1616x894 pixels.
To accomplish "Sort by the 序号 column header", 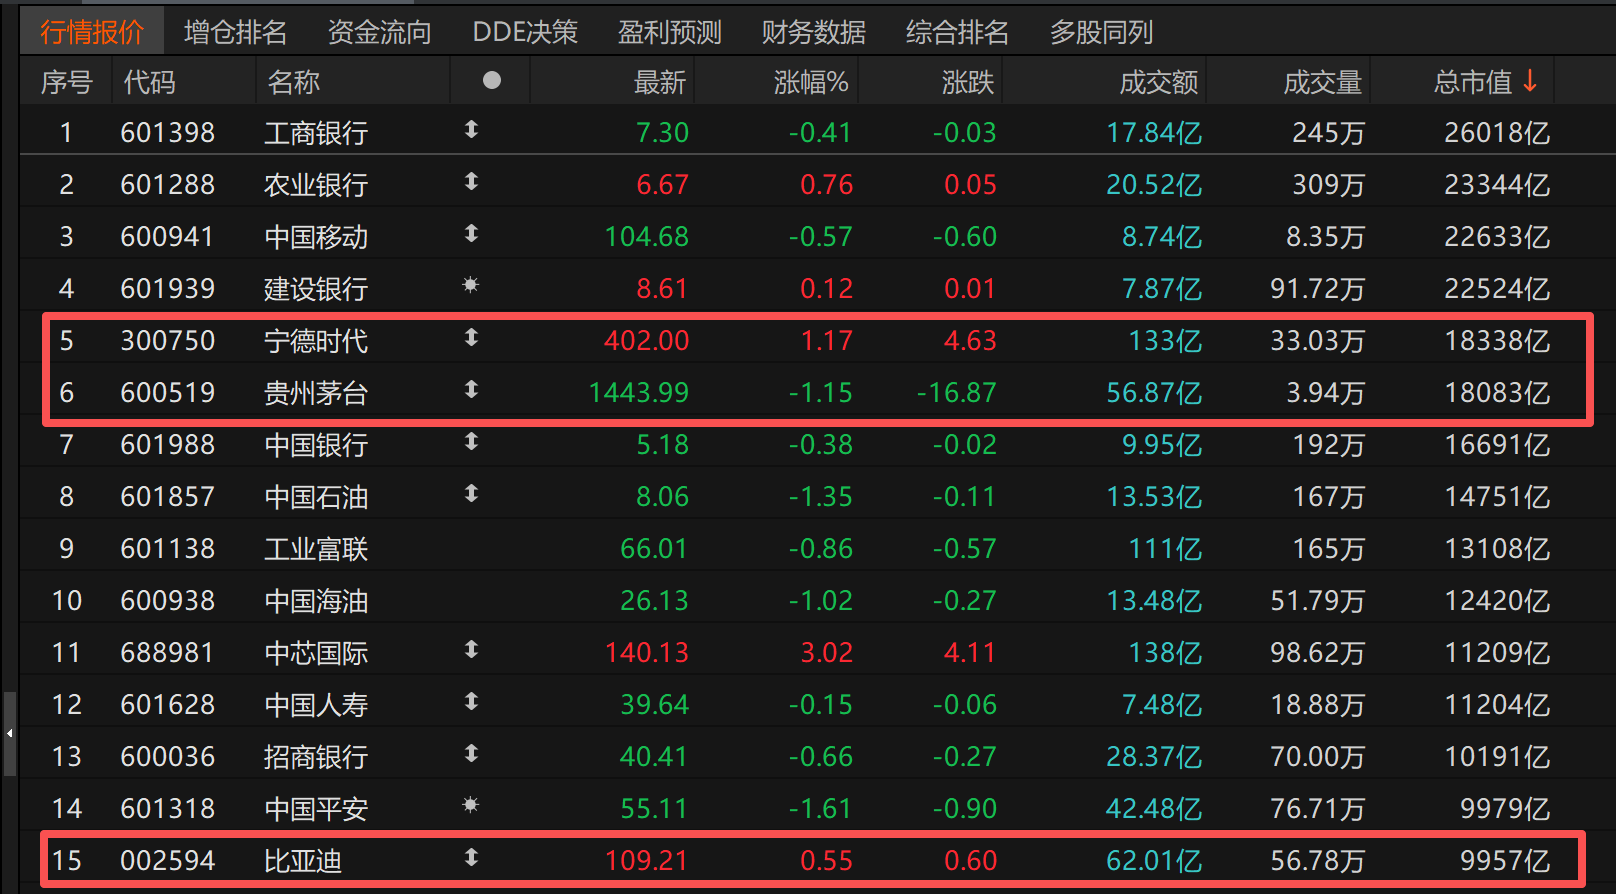I will (67, 82).
